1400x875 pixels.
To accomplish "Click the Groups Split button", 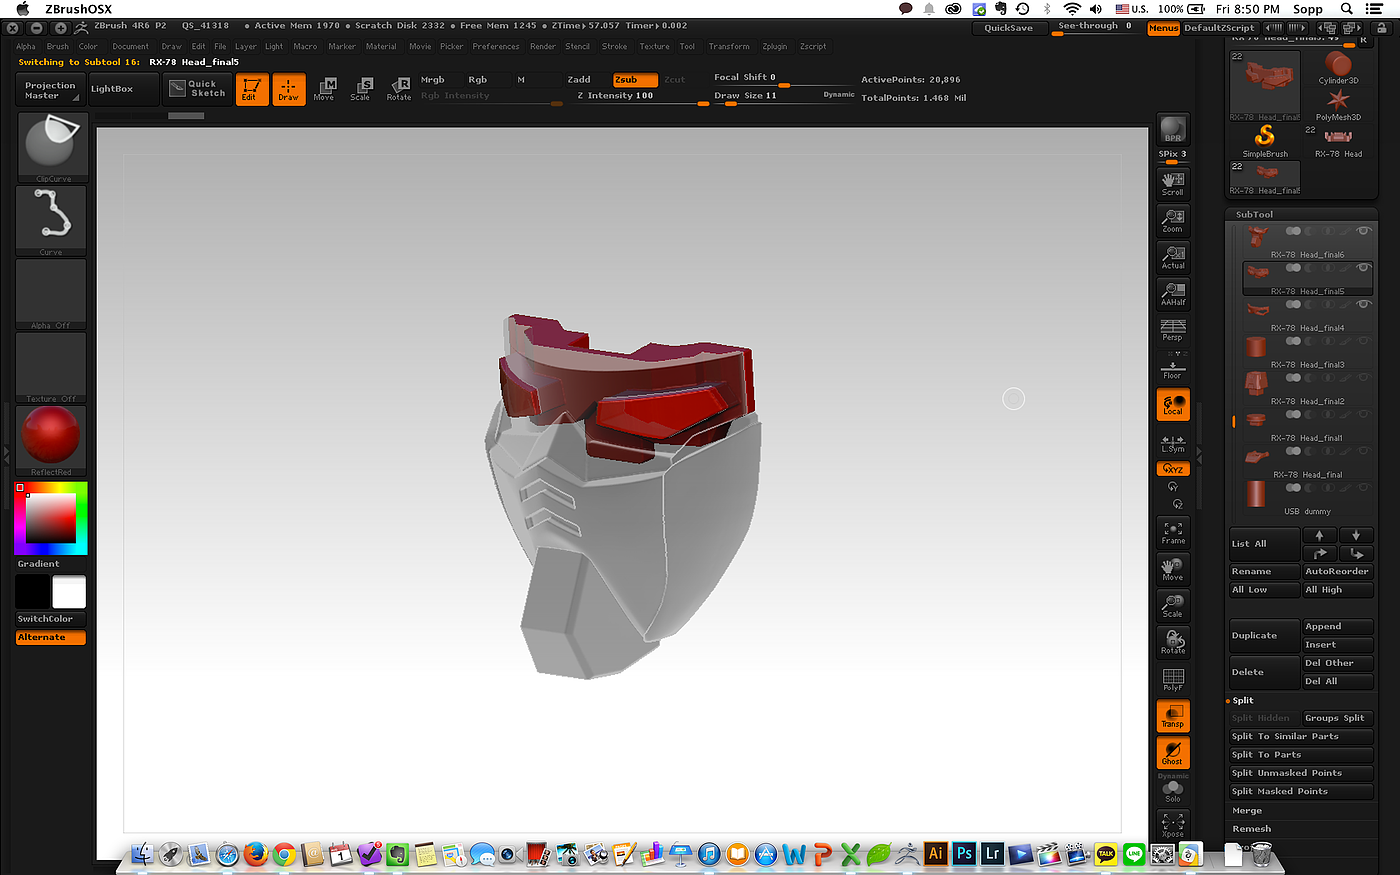I will point(1338,718).
